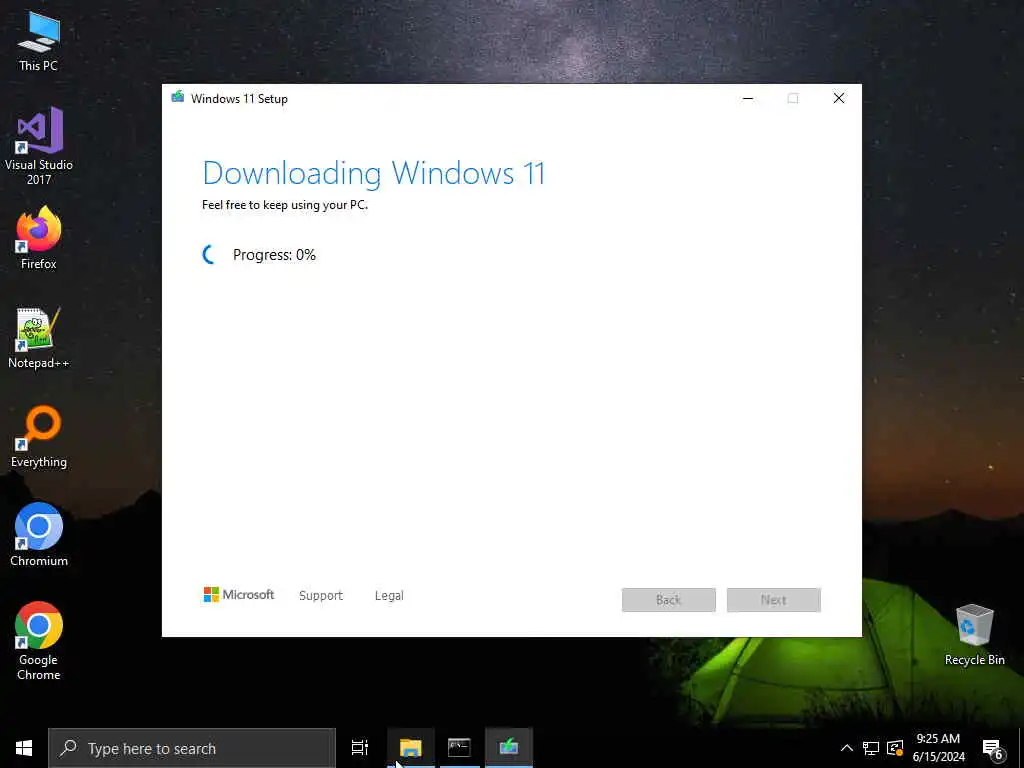Click the Type here to search box
Screen dimensions: 1024x768
(192, 748)
